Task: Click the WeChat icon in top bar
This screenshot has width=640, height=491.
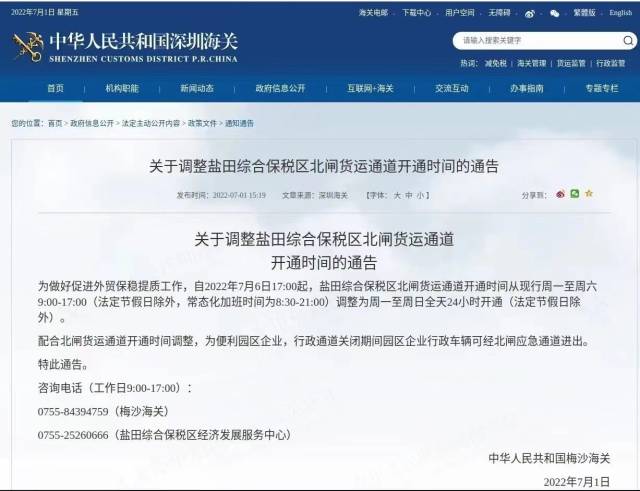Action: point(555,13)
